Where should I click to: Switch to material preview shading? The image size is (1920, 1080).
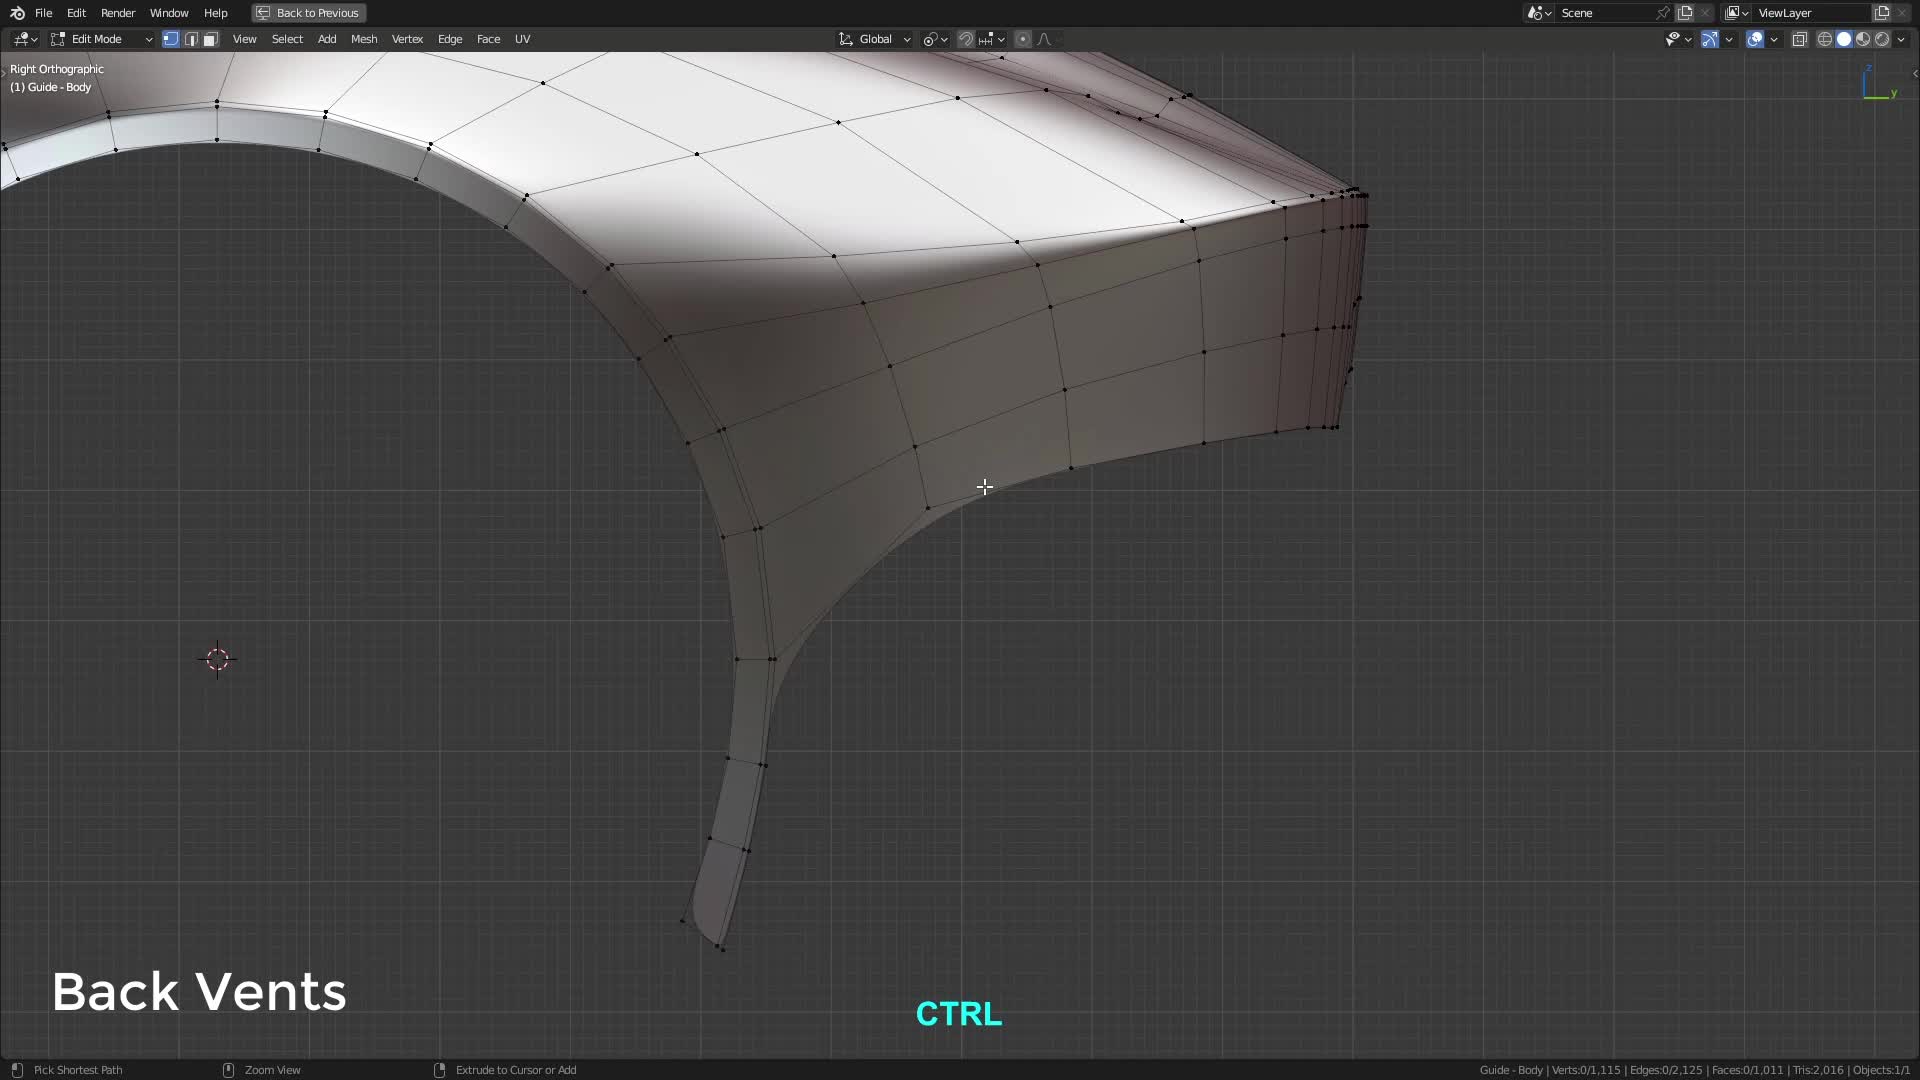[x=1863, y=39]
